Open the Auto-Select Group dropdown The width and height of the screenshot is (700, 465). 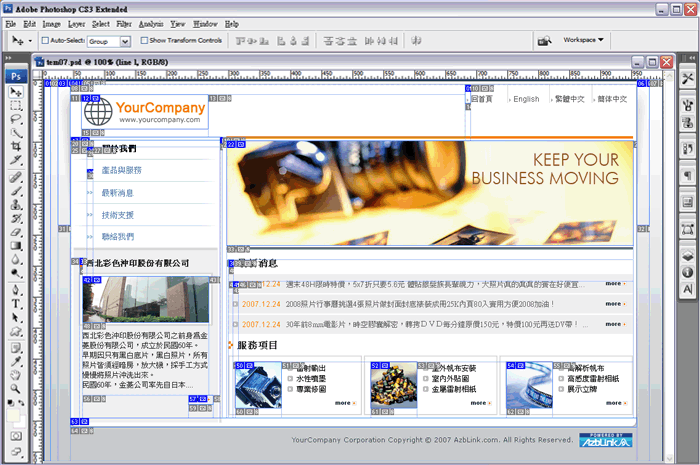point(109,41)
